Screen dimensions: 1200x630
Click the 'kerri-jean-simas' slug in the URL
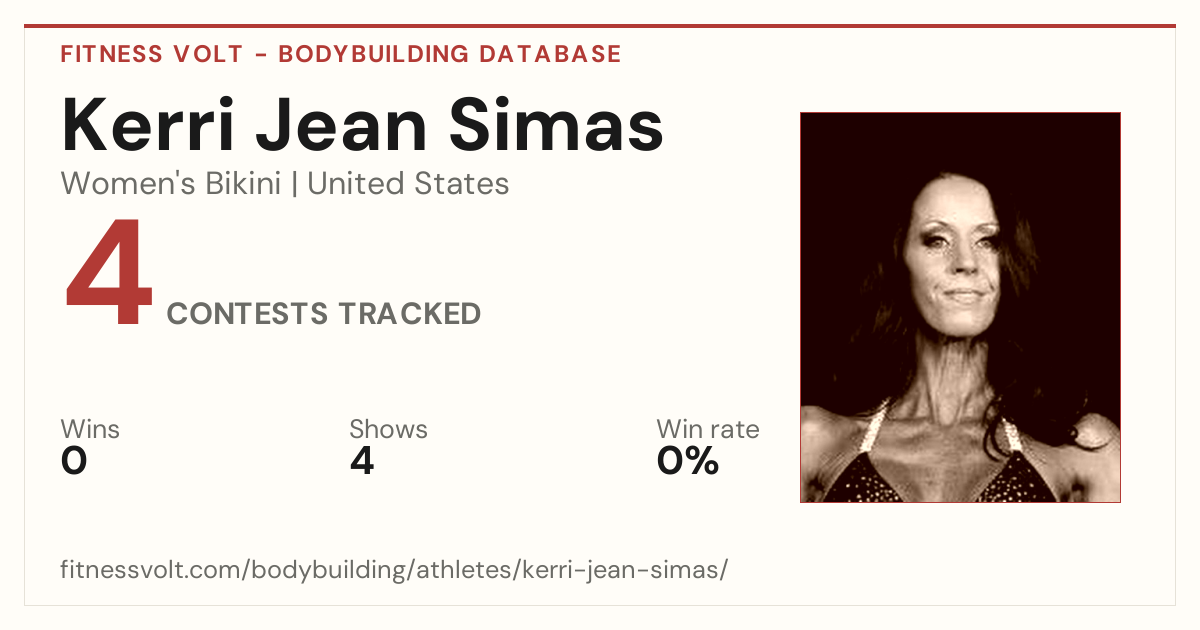click(x=621, y=571)
